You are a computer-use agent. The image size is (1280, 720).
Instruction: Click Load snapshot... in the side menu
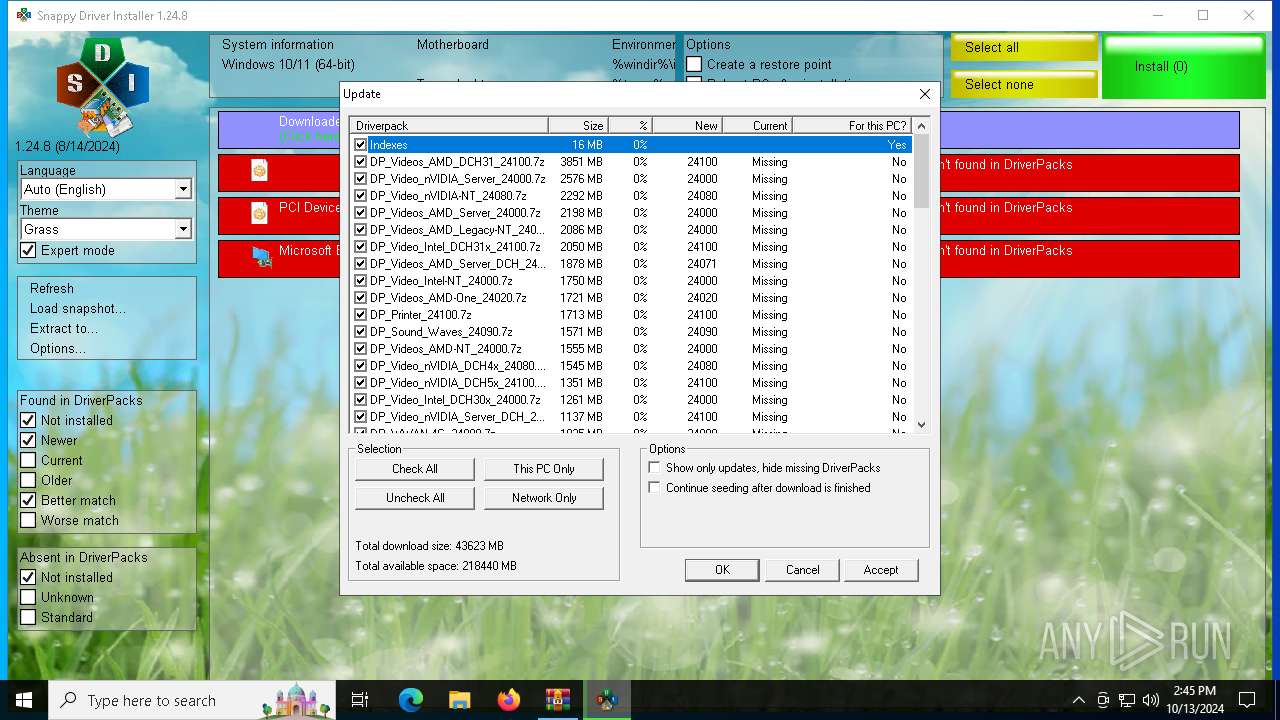(77, 308)
